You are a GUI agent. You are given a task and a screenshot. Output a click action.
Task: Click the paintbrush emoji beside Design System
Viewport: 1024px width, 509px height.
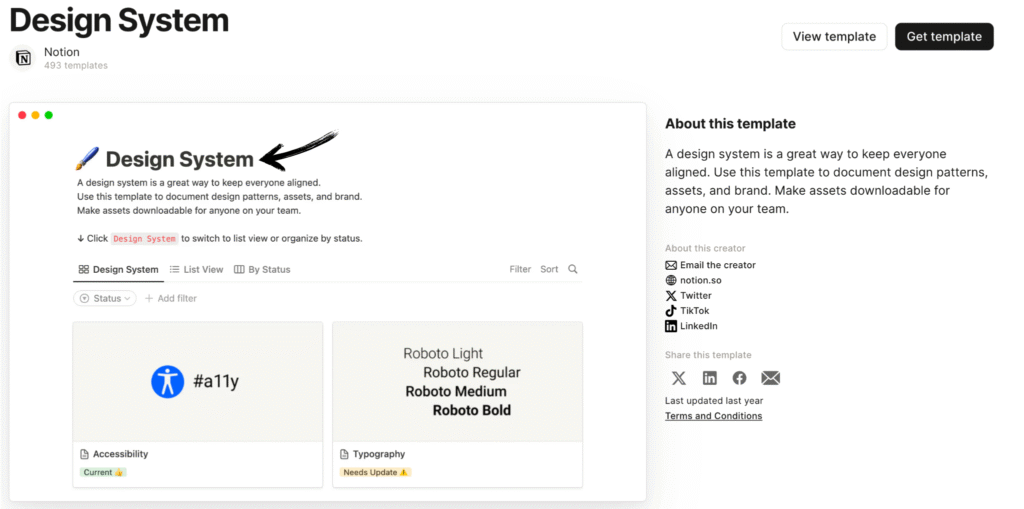(87, 159)
